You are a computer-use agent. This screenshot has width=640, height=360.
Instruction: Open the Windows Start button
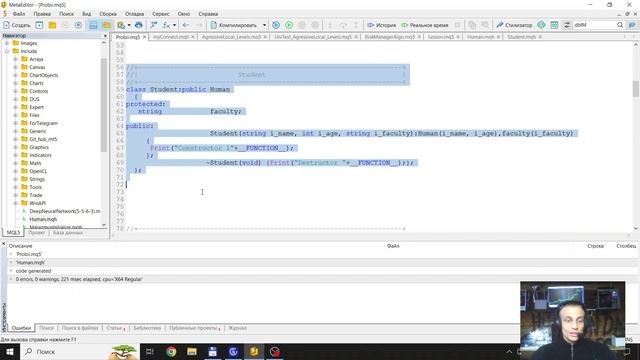[x=9, y=351]
